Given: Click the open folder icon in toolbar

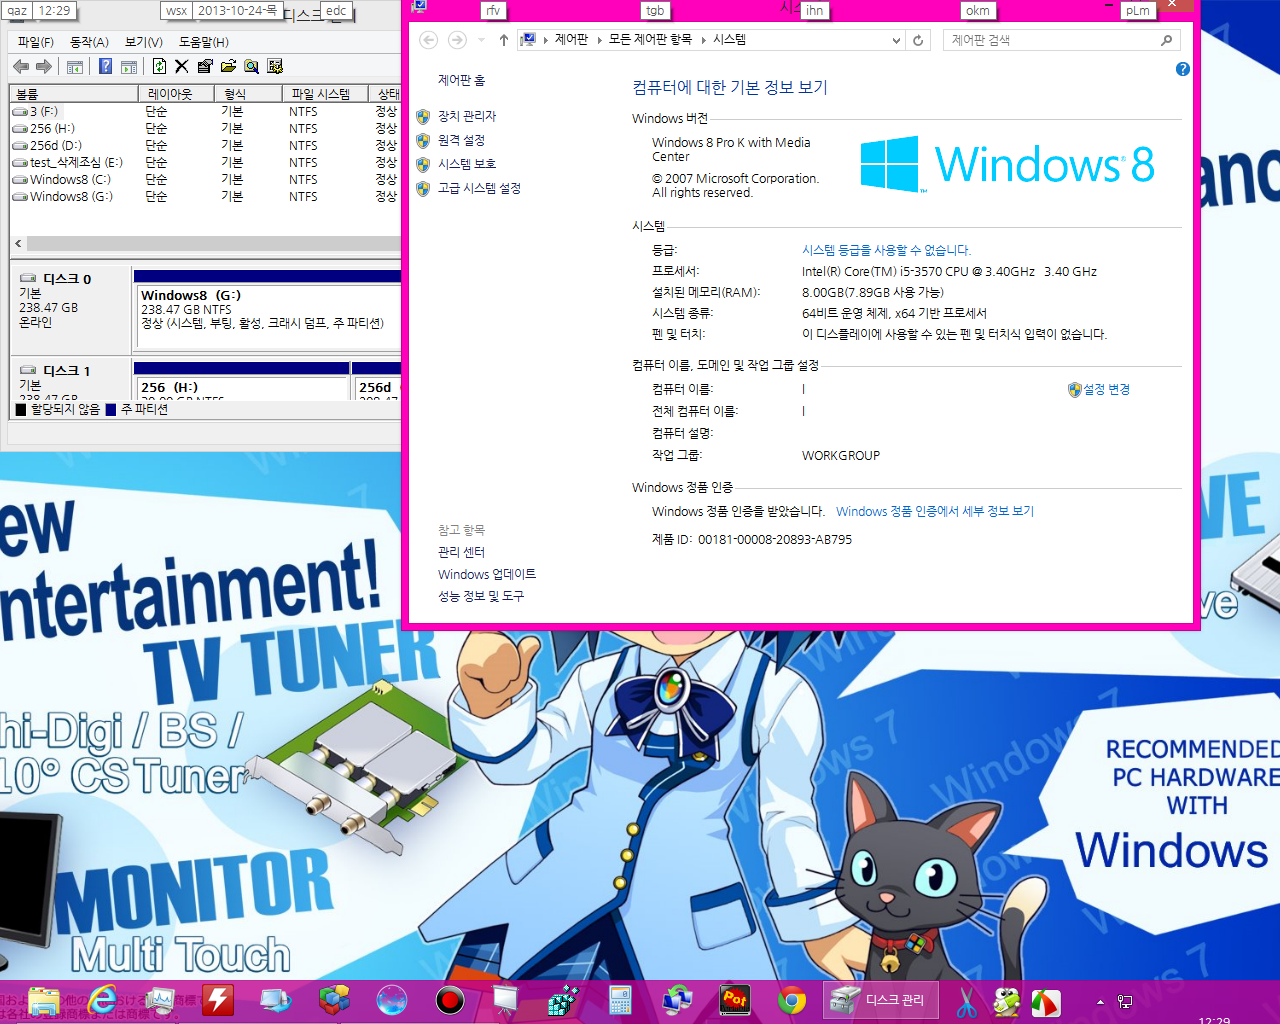Looking at the screenshot, I should pos(228,66).
